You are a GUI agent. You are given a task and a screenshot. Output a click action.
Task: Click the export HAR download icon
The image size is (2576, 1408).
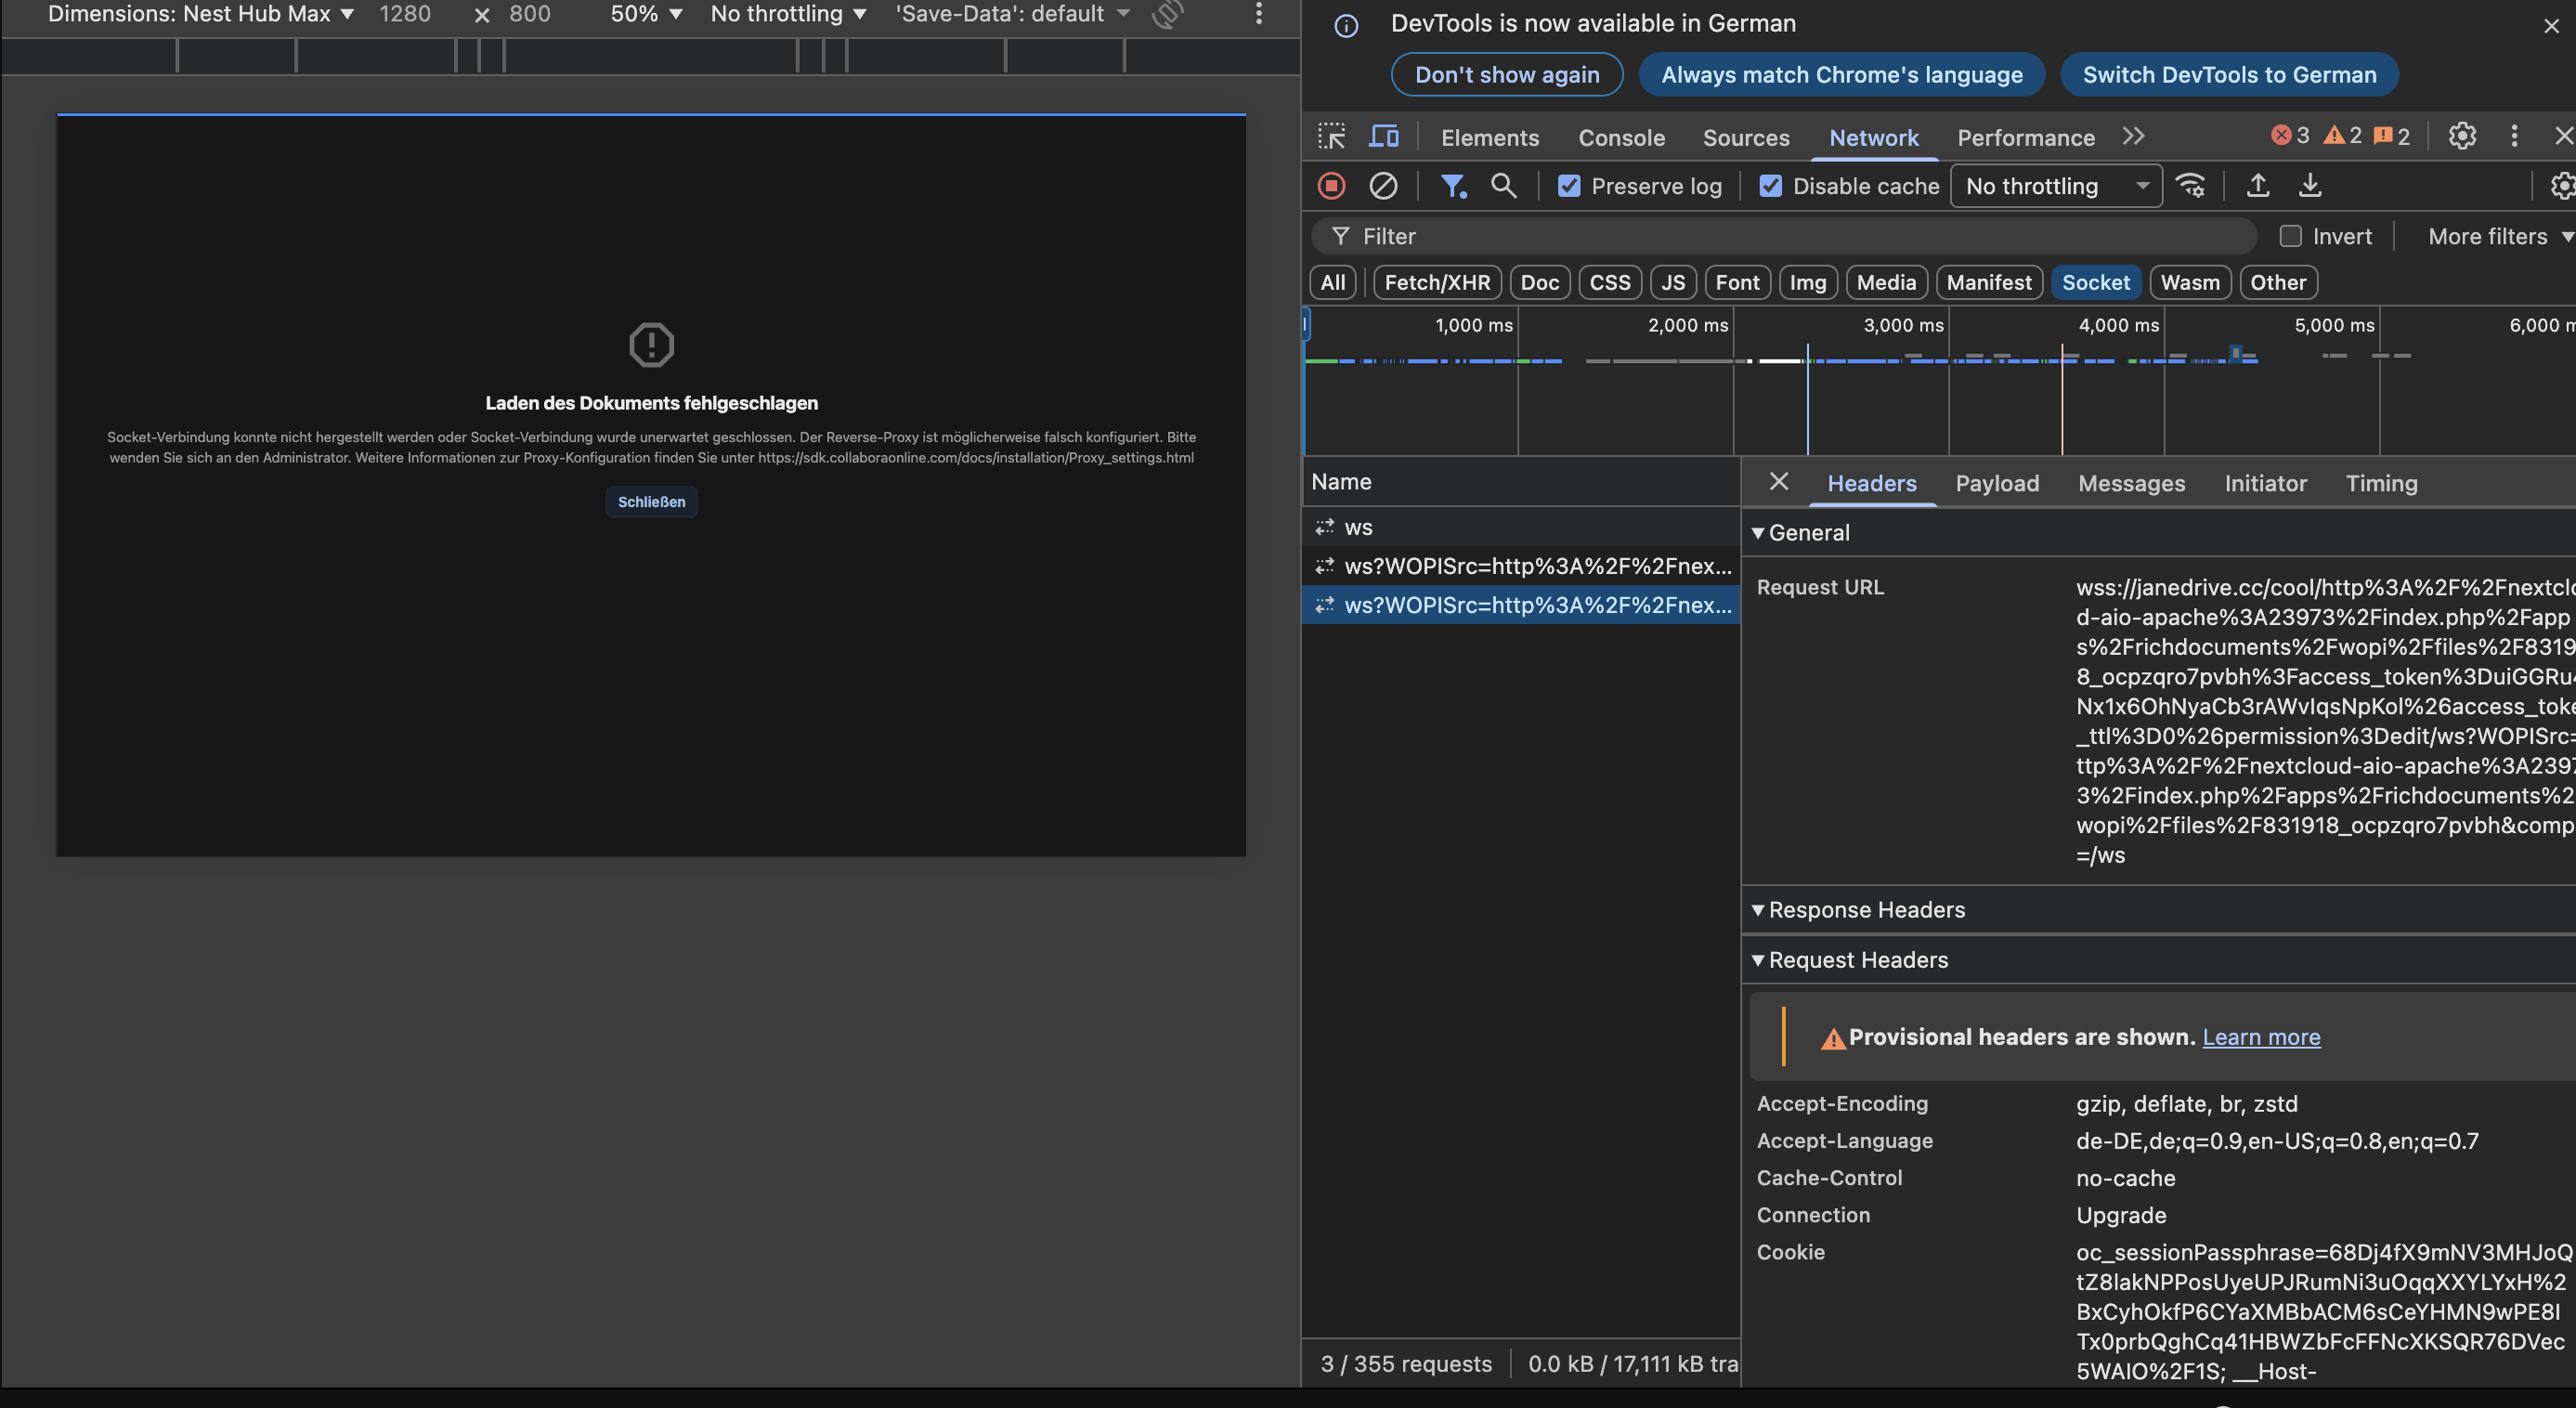pos(2310,186)
